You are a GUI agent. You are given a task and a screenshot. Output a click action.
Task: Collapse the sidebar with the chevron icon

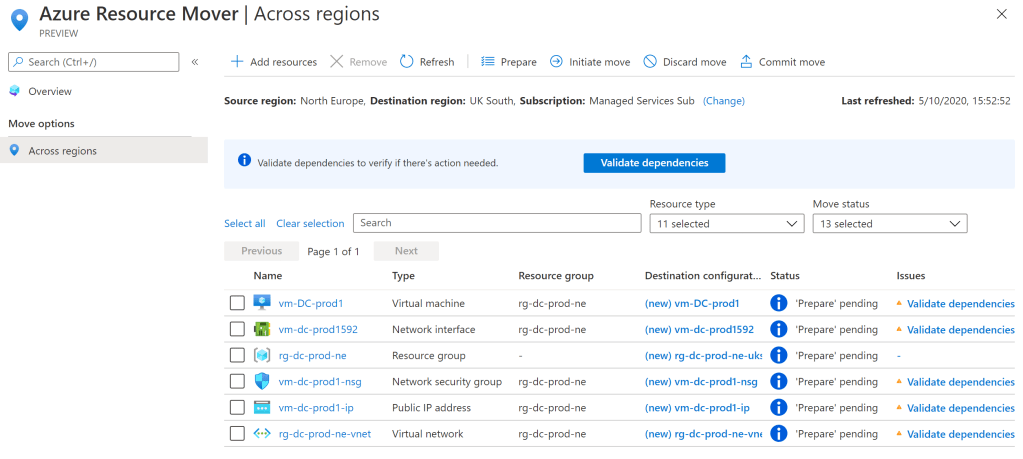pos(195,62)
